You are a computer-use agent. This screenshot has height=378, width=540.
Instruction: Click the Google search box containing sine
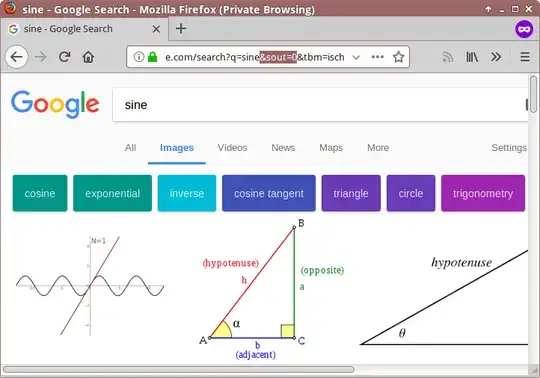[320, 105]
